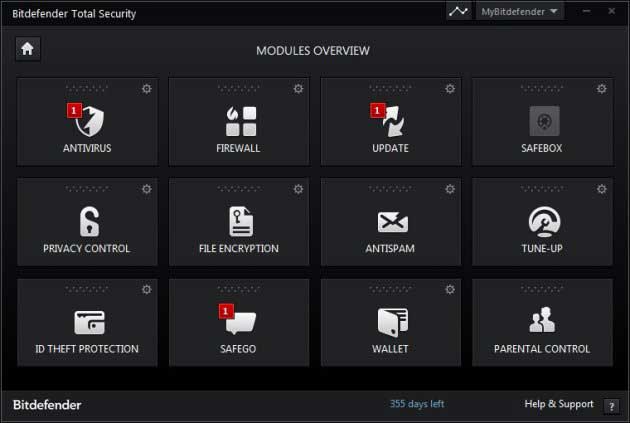The image size is (630, 423).
Task: Open the Antivirus tile settings gear
Action: pos(147,89)
